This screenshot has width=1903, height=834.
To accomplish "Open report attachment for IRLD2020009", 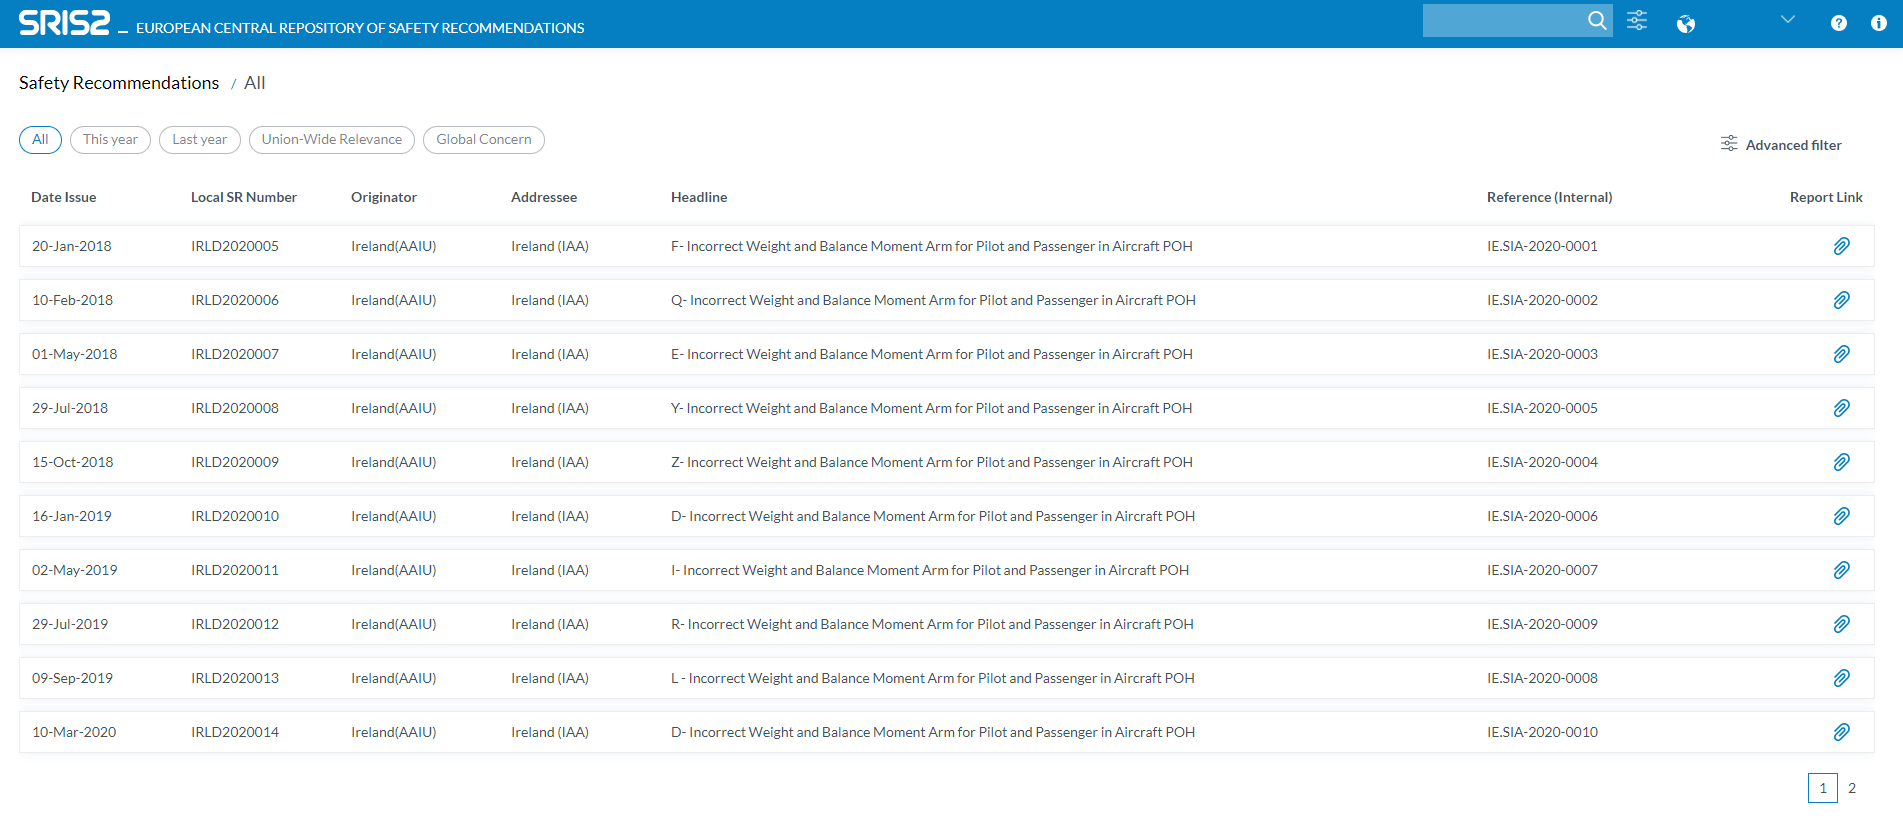I will coord(1841,462).
